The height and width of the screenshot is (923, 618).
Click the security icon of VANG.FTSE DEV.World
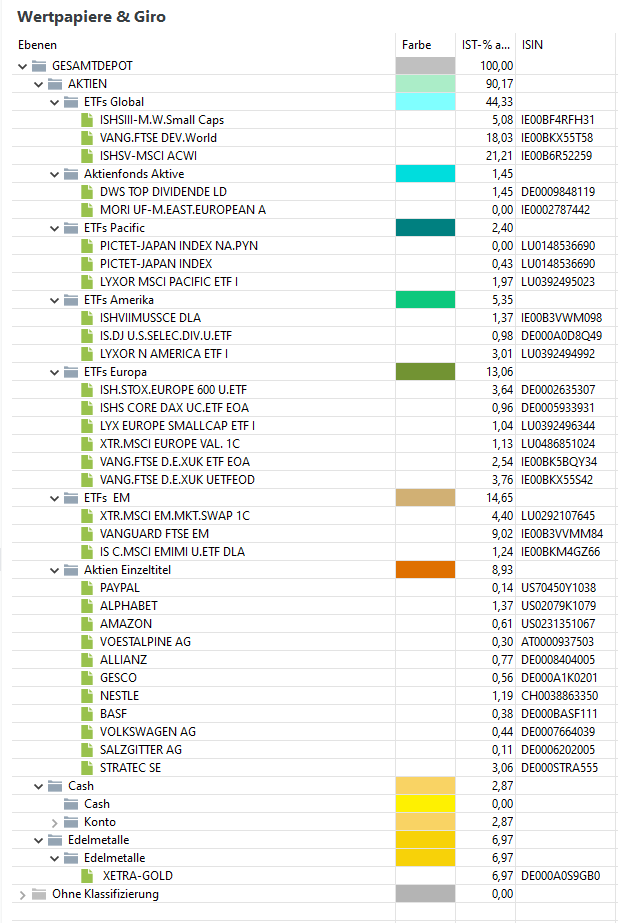(x=87, y=138)
